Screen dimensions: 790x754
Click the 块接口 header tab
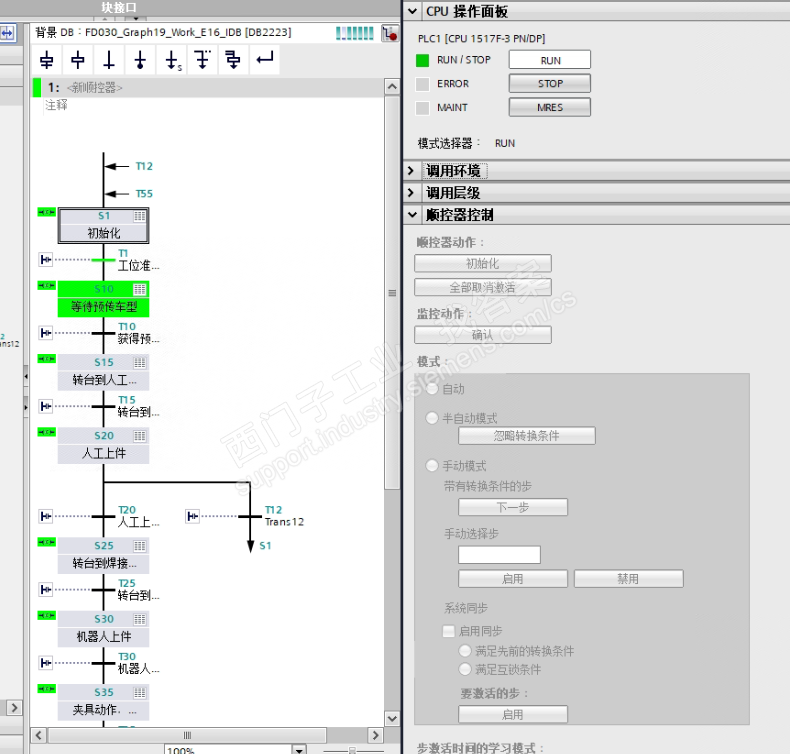119,7
